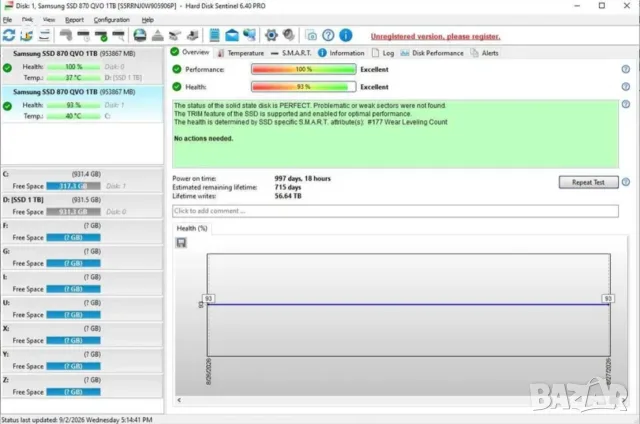
Task: Select the U: drive partition entry
Action: [82, 309]
